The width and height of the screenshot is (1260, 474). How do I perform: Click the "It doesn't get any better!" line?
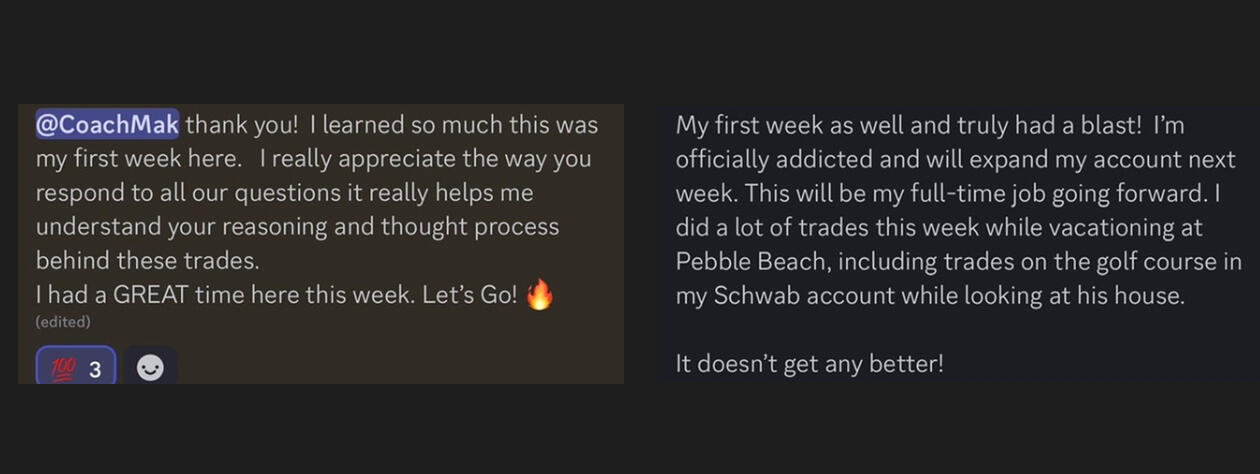(x=809, y=363)
